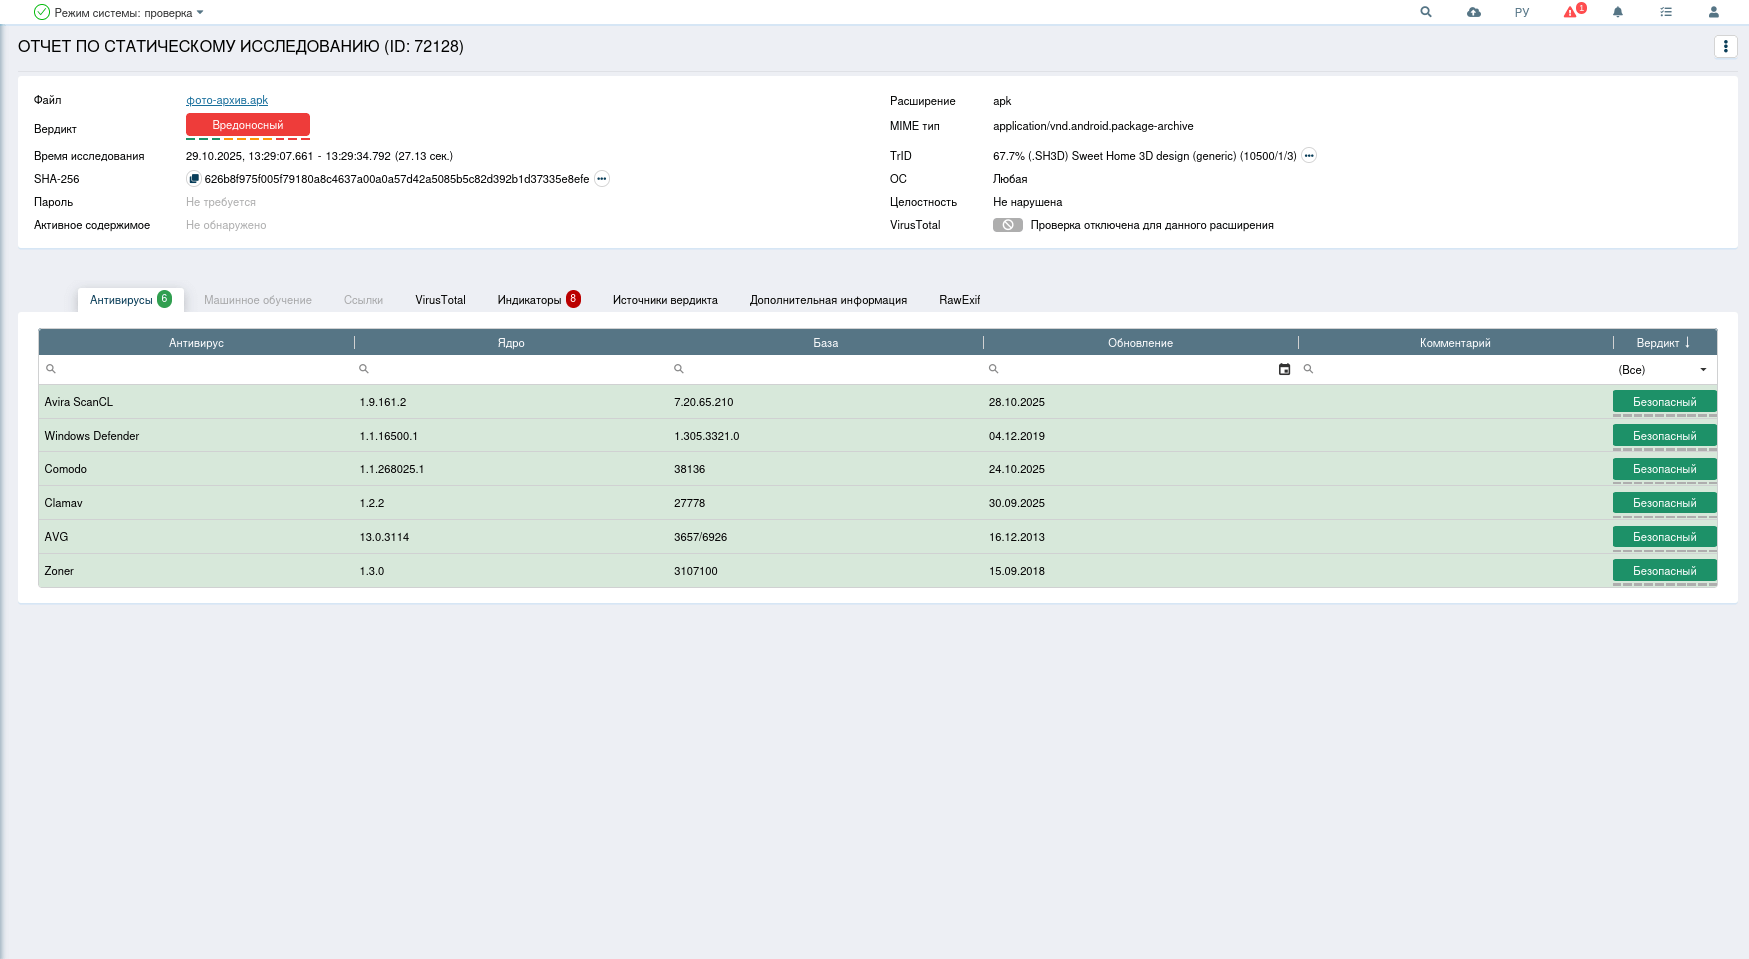Click the red Вредоносный verdict button

tap(248, 125)
